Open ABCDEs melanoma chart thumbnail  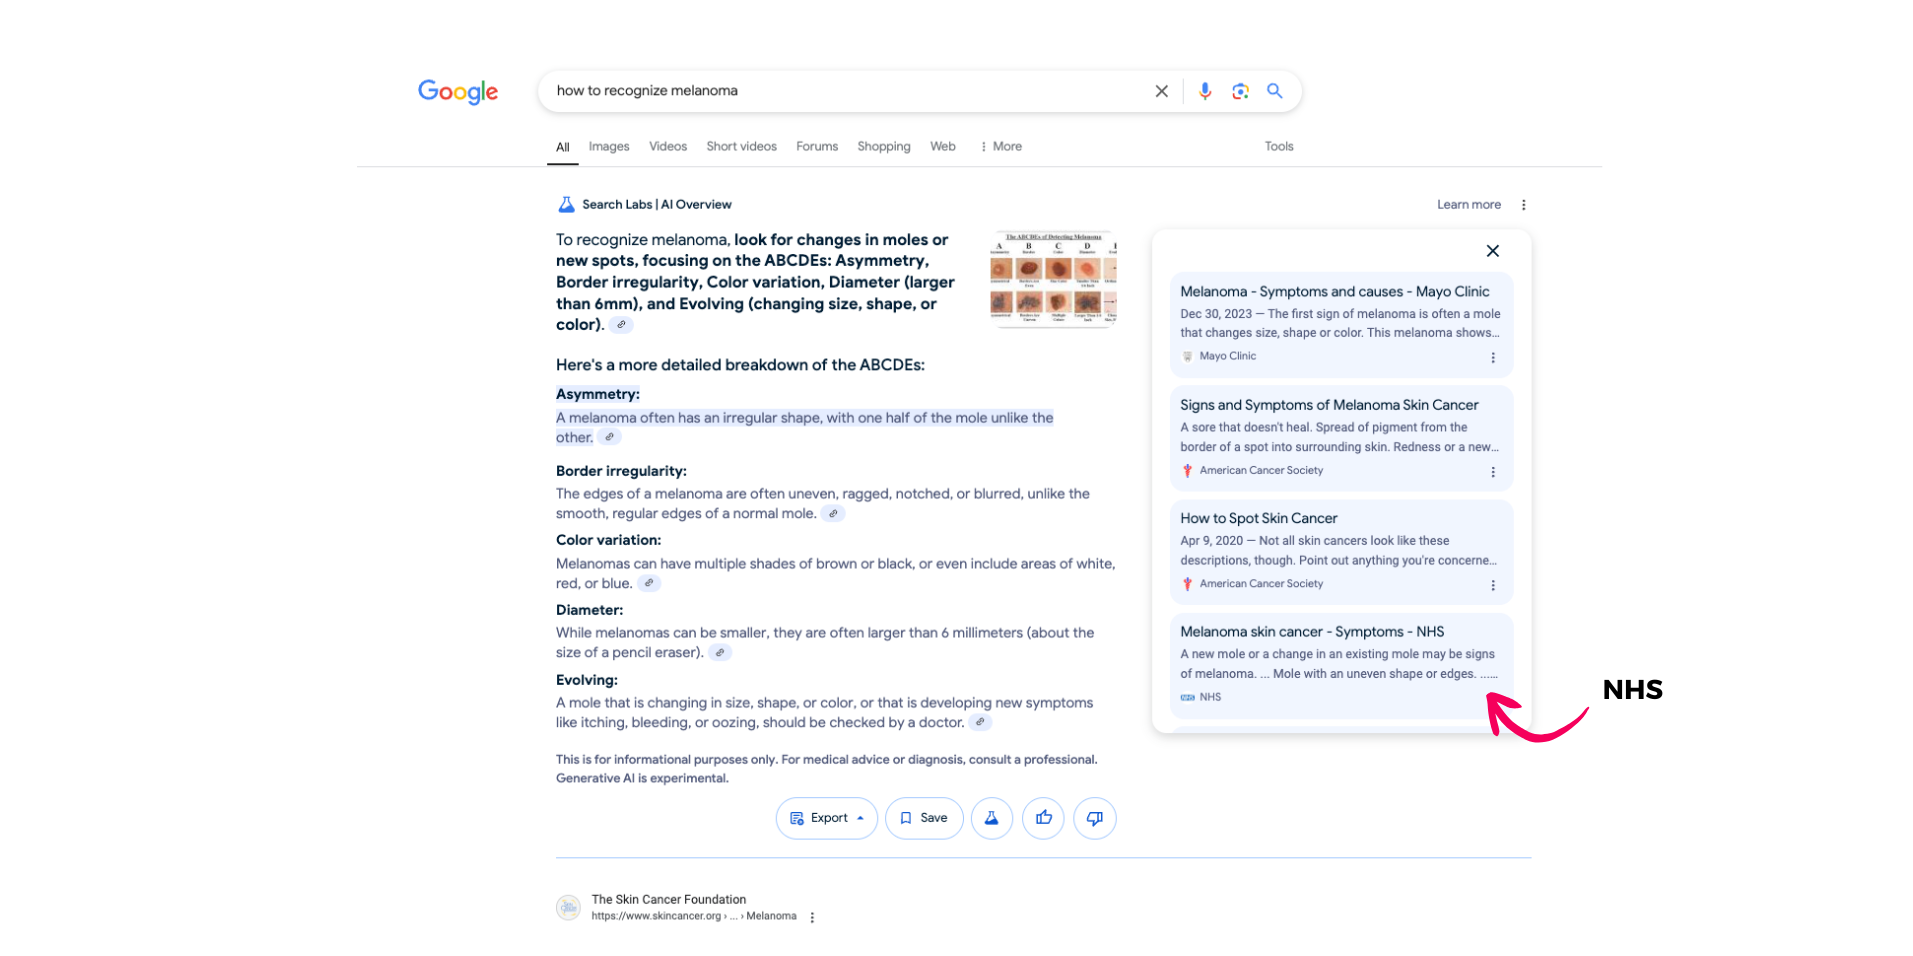click(x=1053, y=279)
